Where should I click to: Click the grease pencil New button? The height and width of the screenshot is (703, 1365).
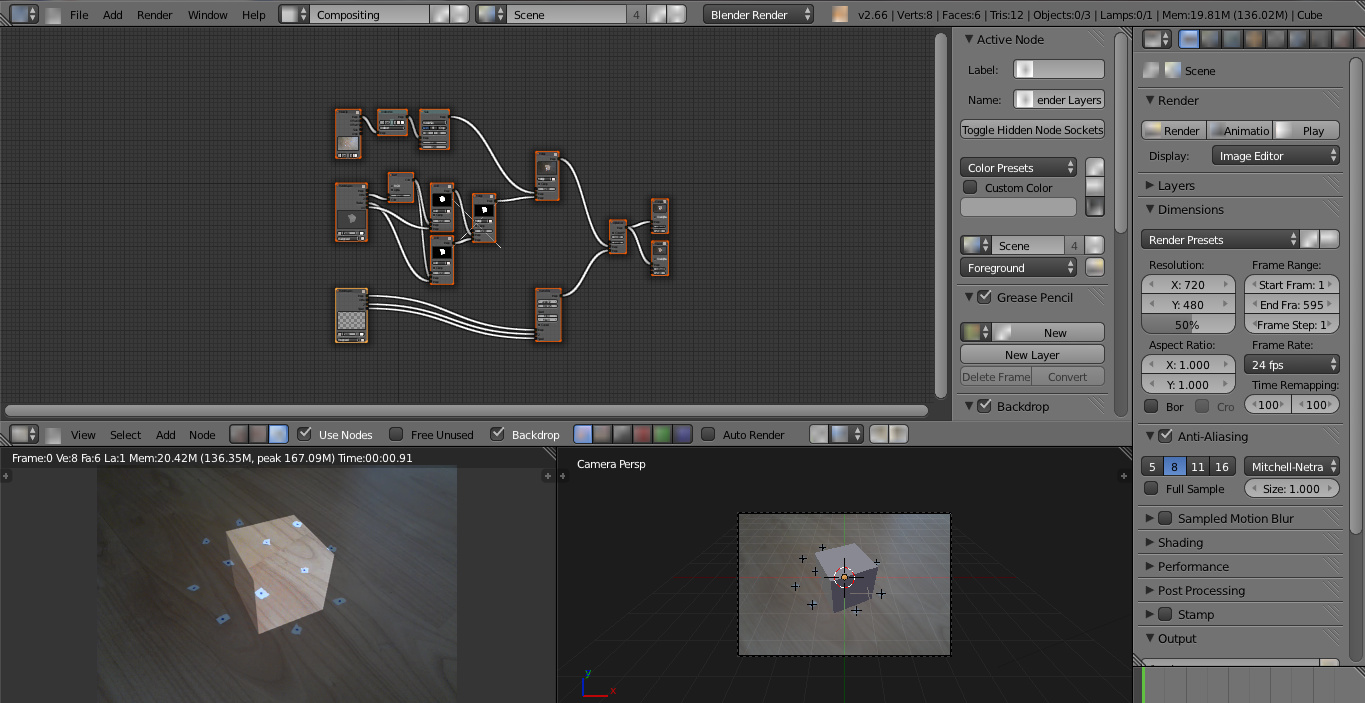coord(1055,332)
